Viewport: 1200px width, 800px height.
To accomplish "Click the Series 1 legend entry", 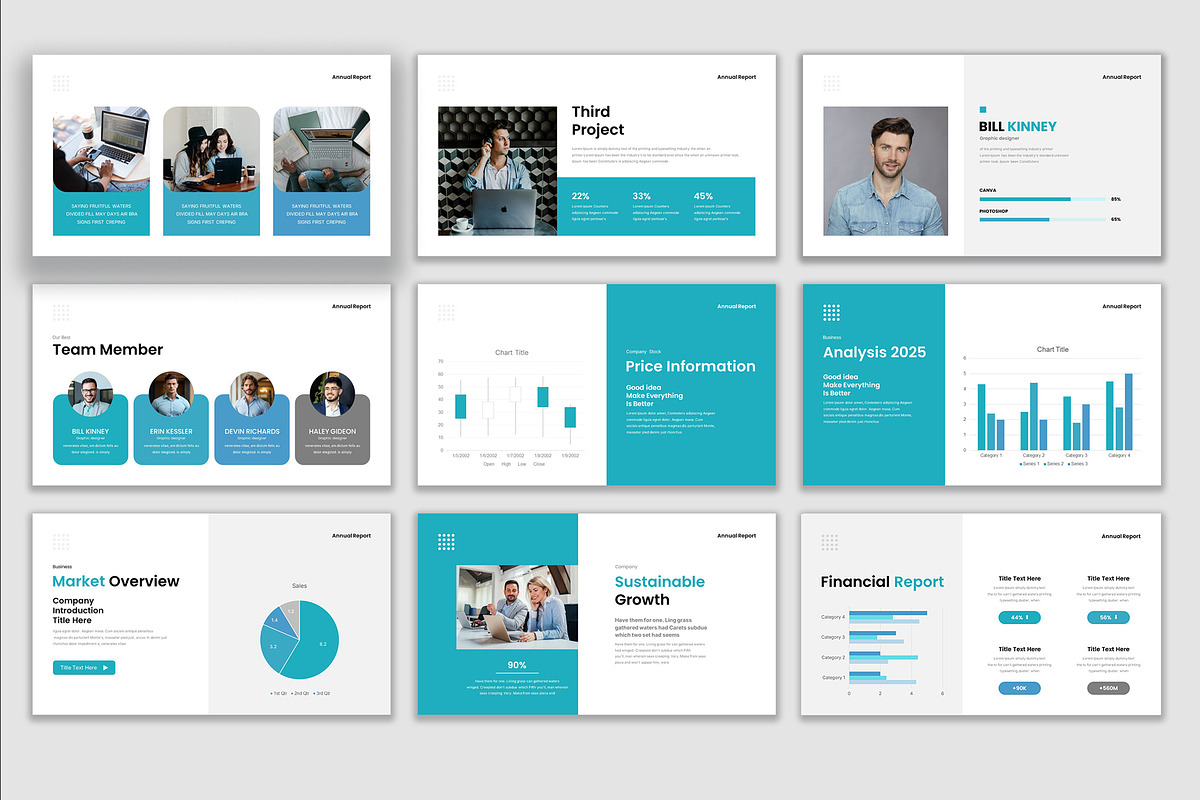I will 1029,464.
